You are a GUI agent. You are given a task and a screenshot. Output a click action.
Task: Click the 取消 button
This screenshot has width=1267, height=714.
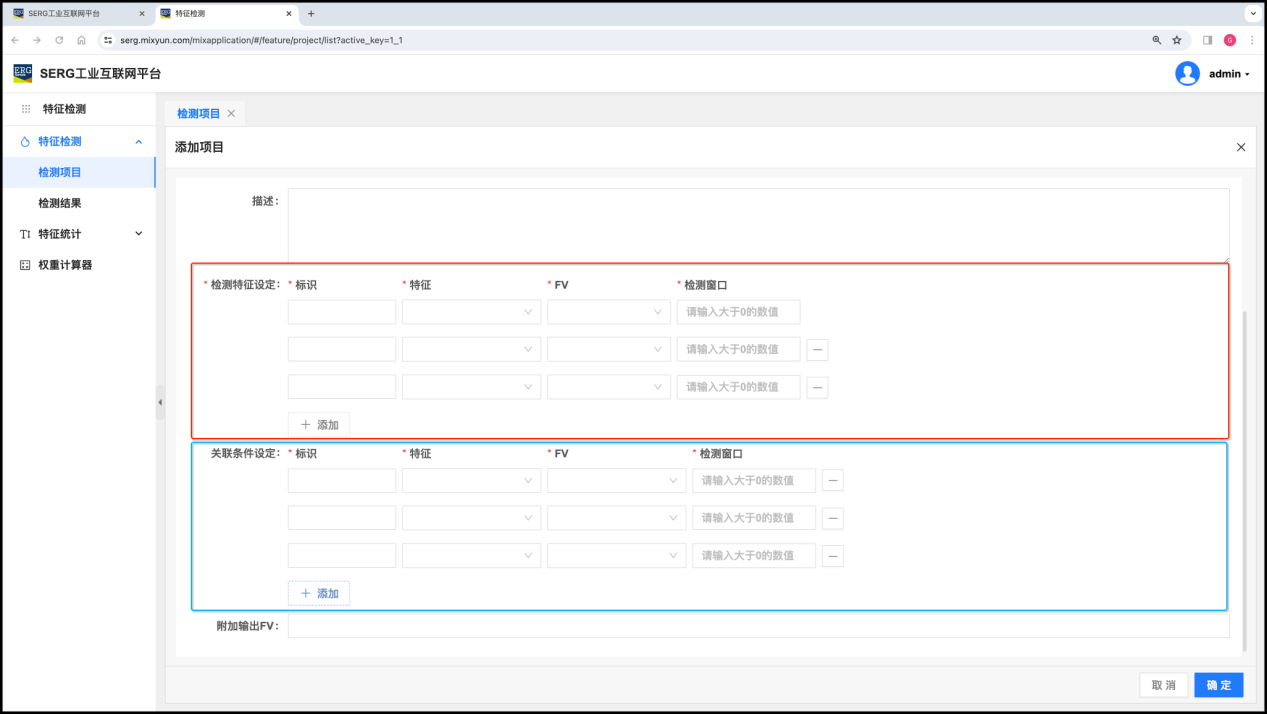(1163, 685)
